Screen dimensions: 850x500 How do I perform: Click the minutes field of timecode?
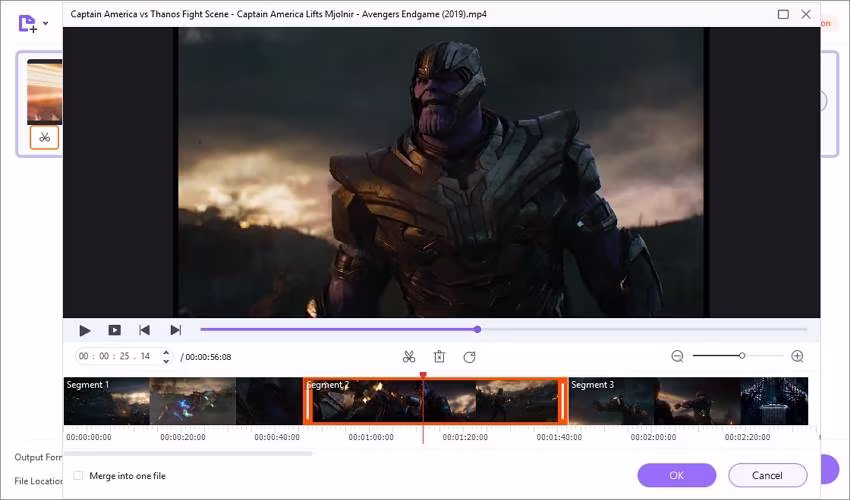(x=104, y=356)
